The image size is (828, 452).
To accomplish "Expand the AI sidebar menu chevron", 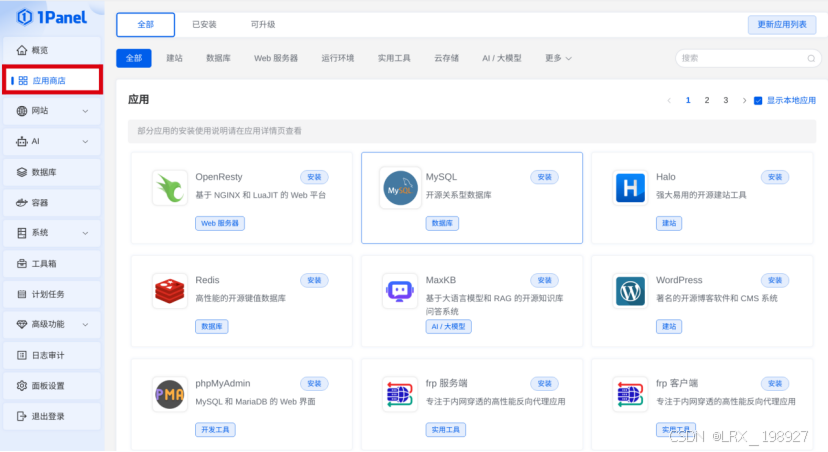I will (x=86, y=142).
